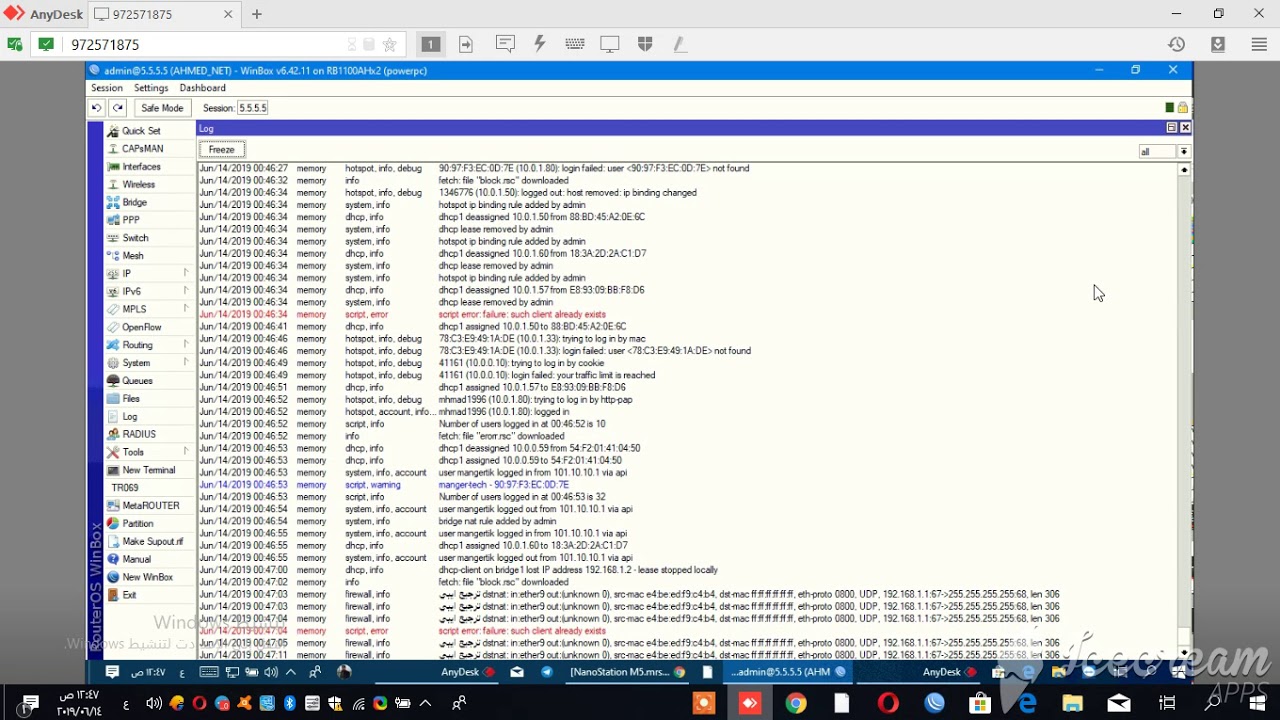This screenshot has width=1280, height=720.
Task: Open the Partition section
Action: [138, 524]
